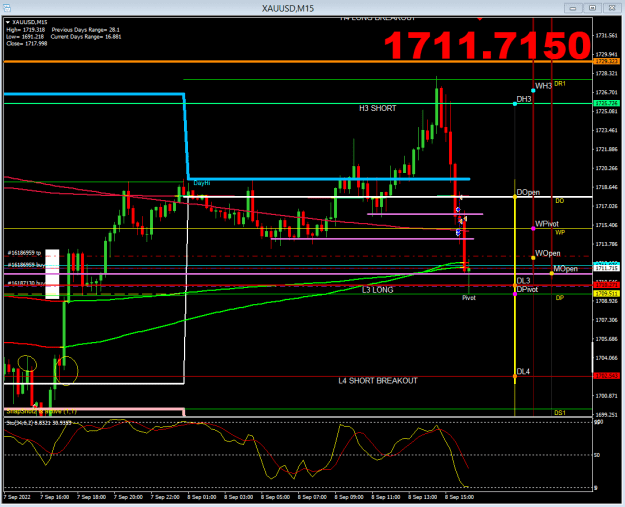Viewport: 625px width, 507px height.
Task: Click the 1731.561 value on price scale
Action: [x=606, y=35]
